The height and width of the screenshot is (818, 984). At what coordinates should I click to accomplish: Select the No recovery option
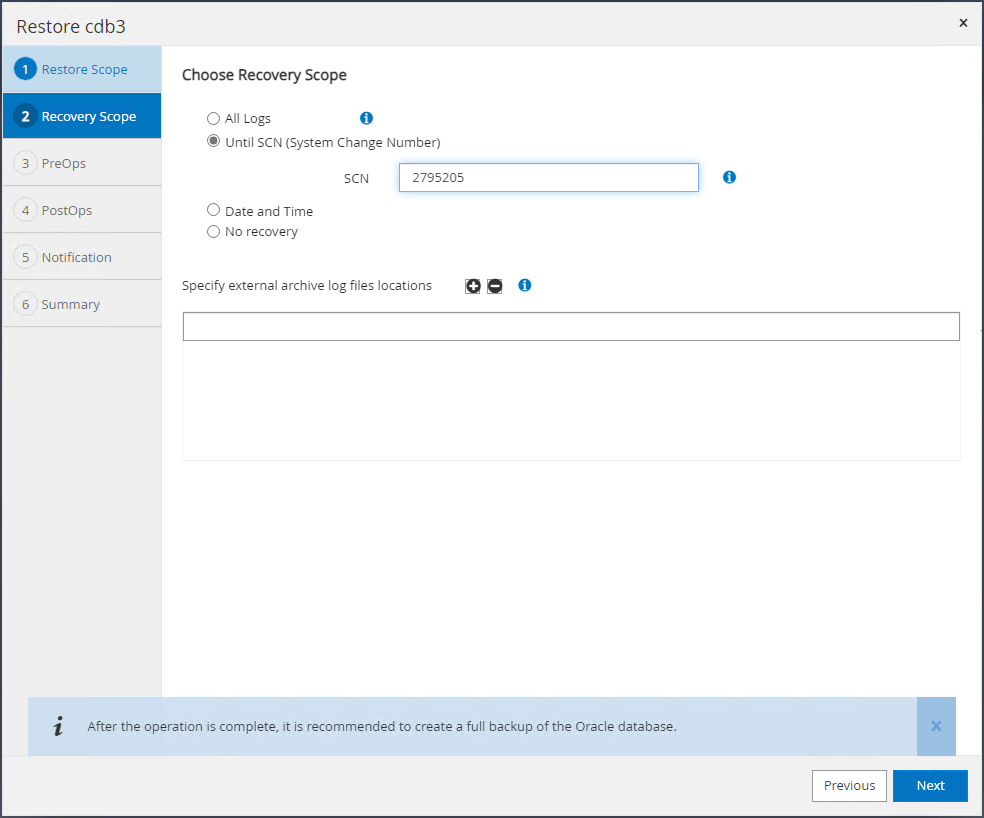point(213,232)
